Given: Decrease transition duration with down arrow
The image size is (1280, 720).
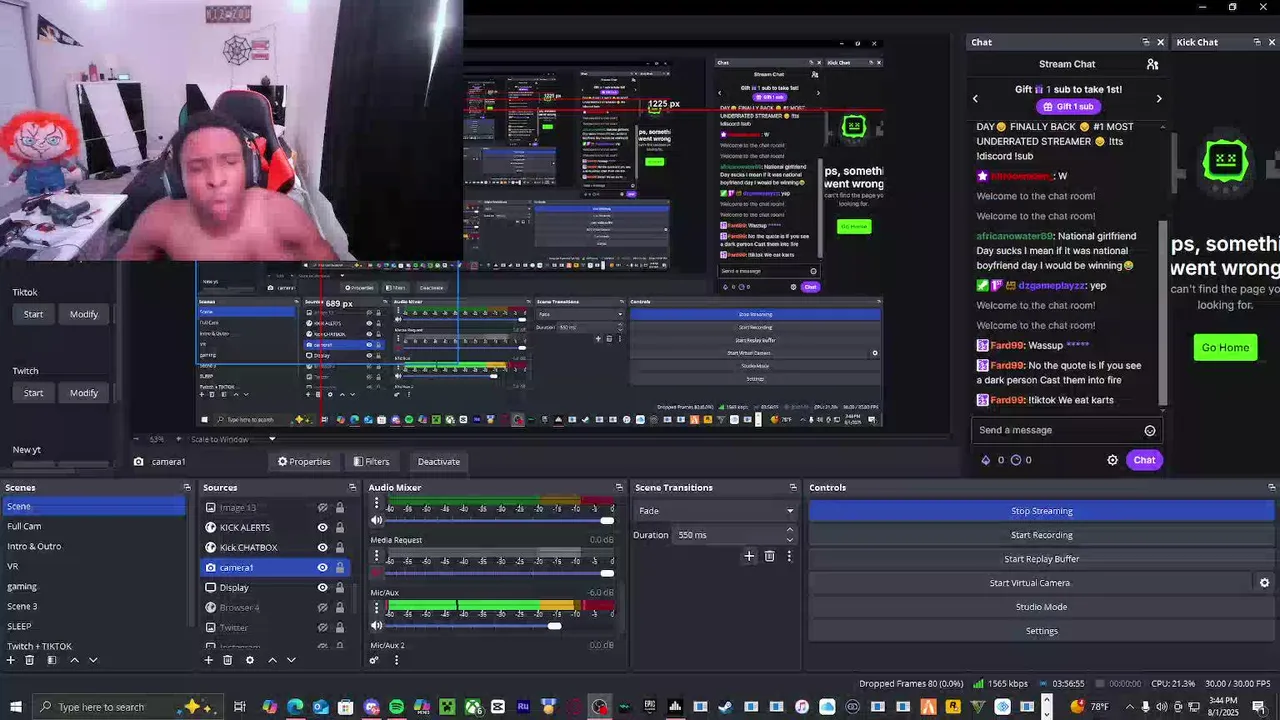Looking at the screenshot, I should 790,540.
